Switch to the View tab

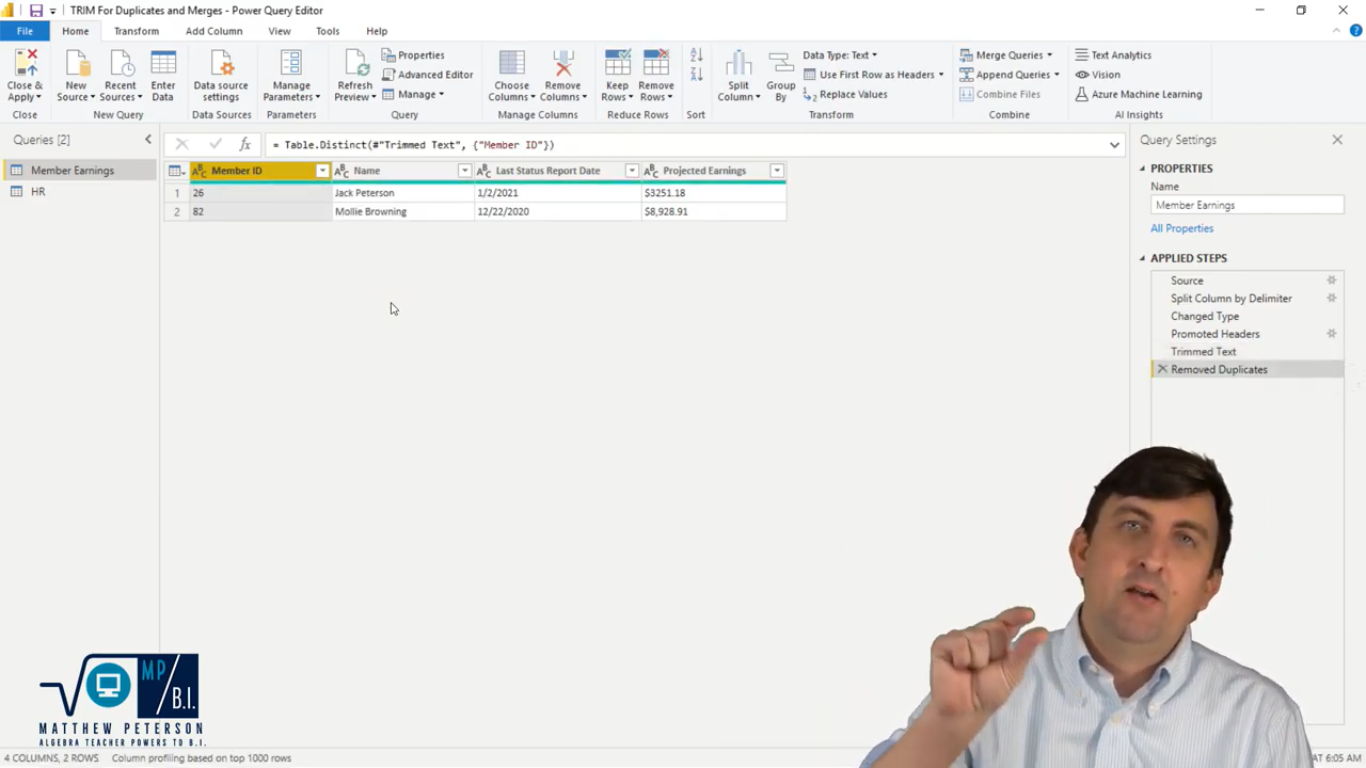(x=279, y=31)
